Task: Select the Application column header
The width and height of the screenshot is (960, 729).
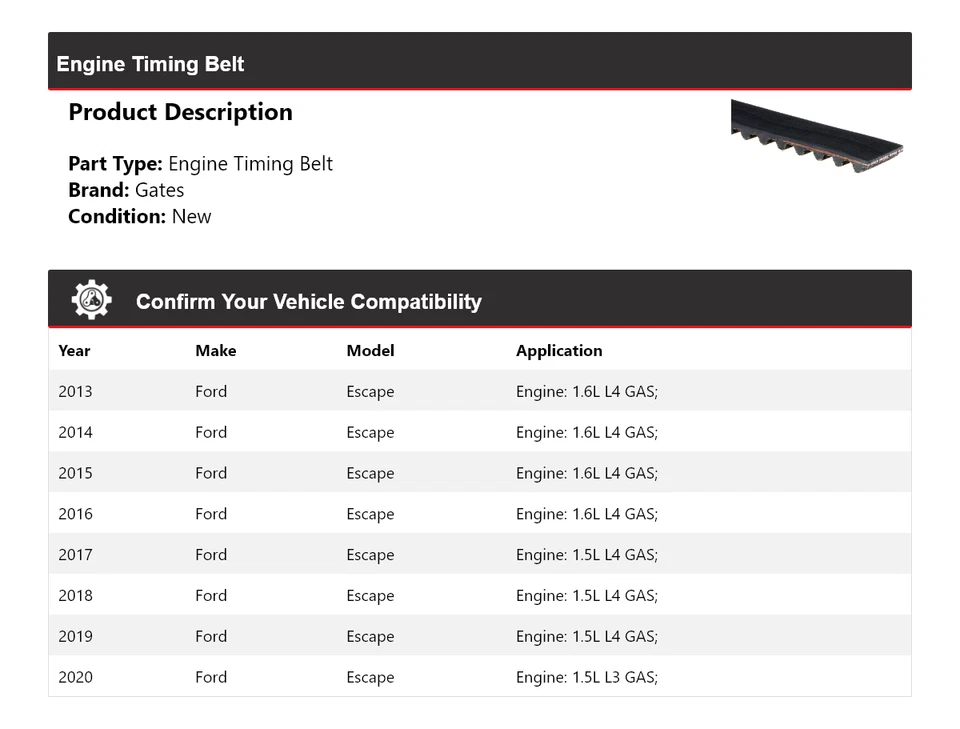Action: pos(559,351)
